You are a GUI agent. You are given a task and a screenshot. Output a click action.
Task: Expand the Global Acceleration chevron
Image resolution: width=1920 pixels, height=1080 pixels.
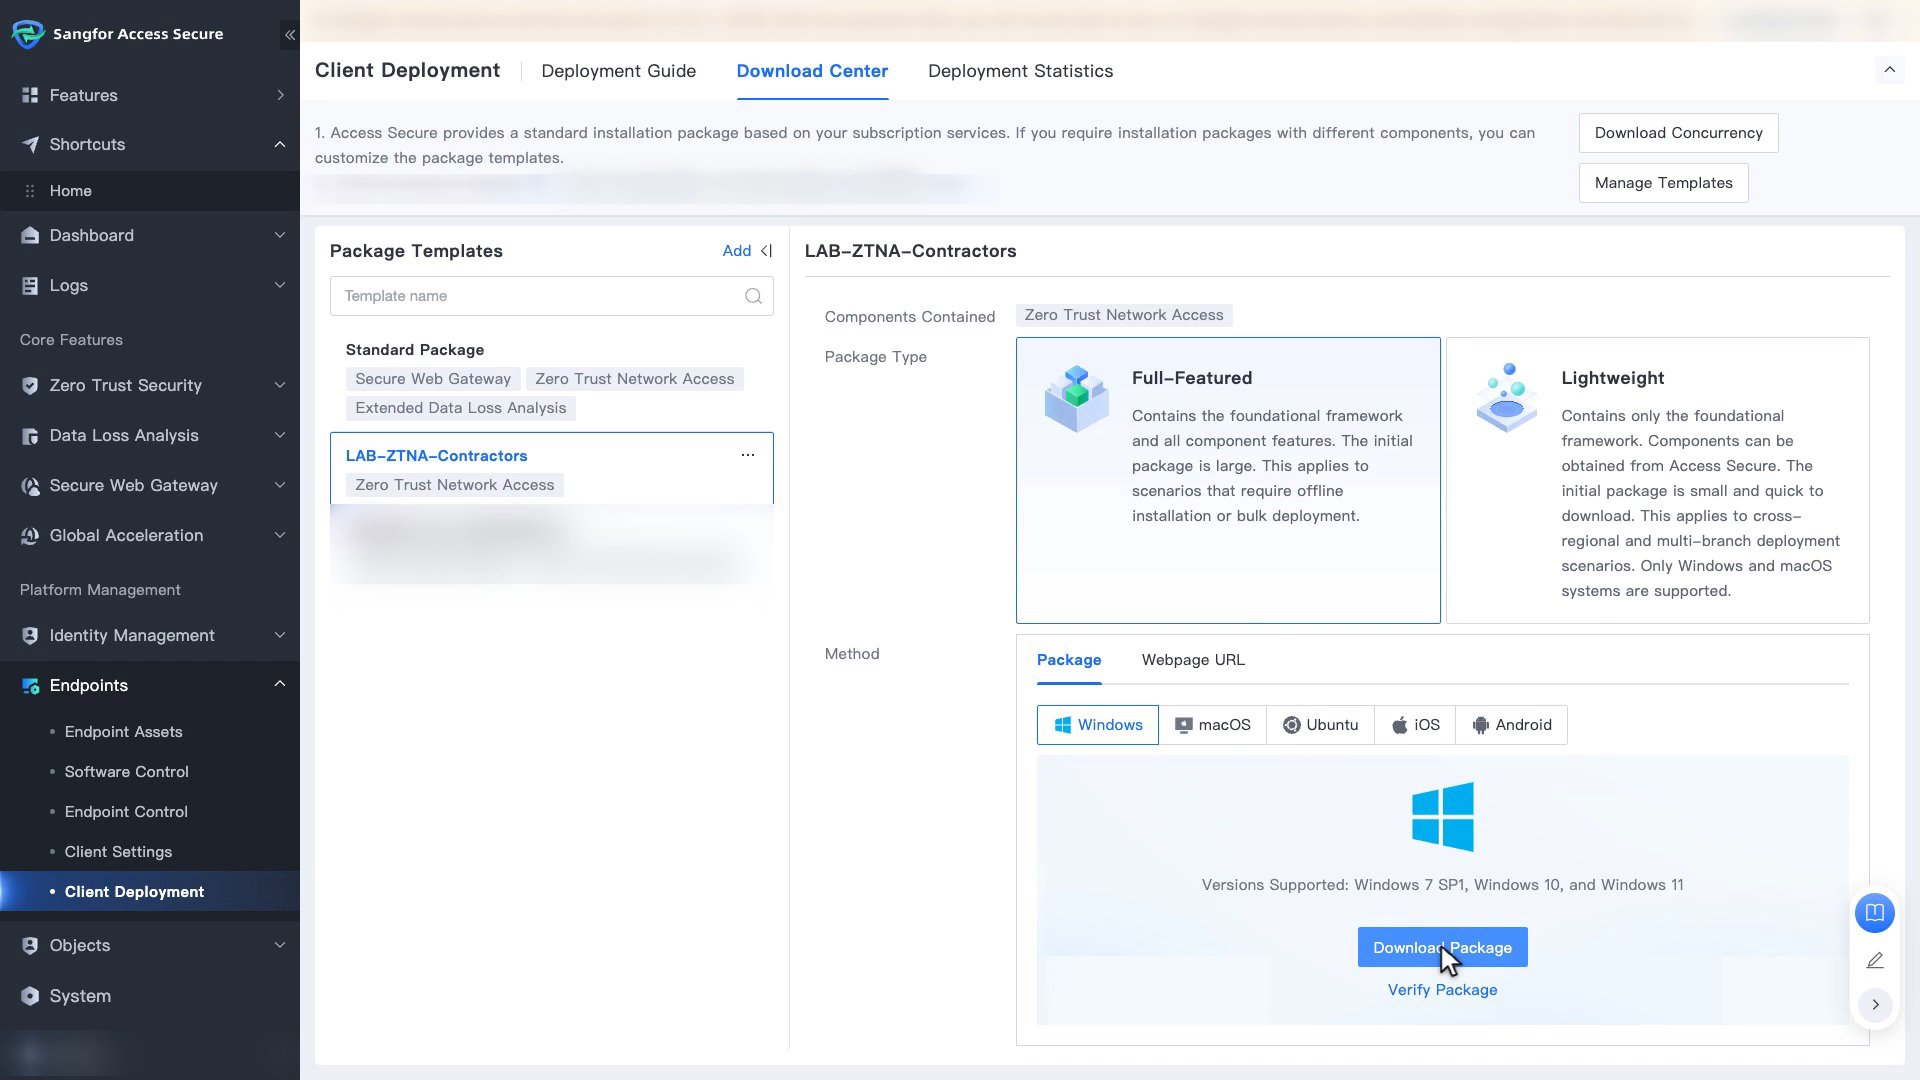(280, 535)
